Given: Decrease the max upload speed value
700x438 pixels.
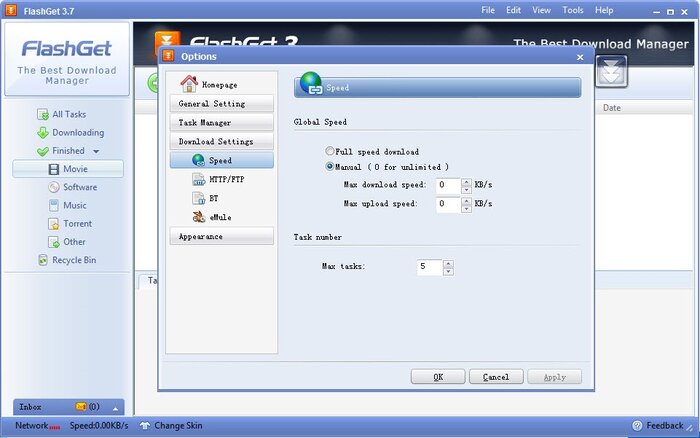Looking at the screenshot, I should click(466, 209).
